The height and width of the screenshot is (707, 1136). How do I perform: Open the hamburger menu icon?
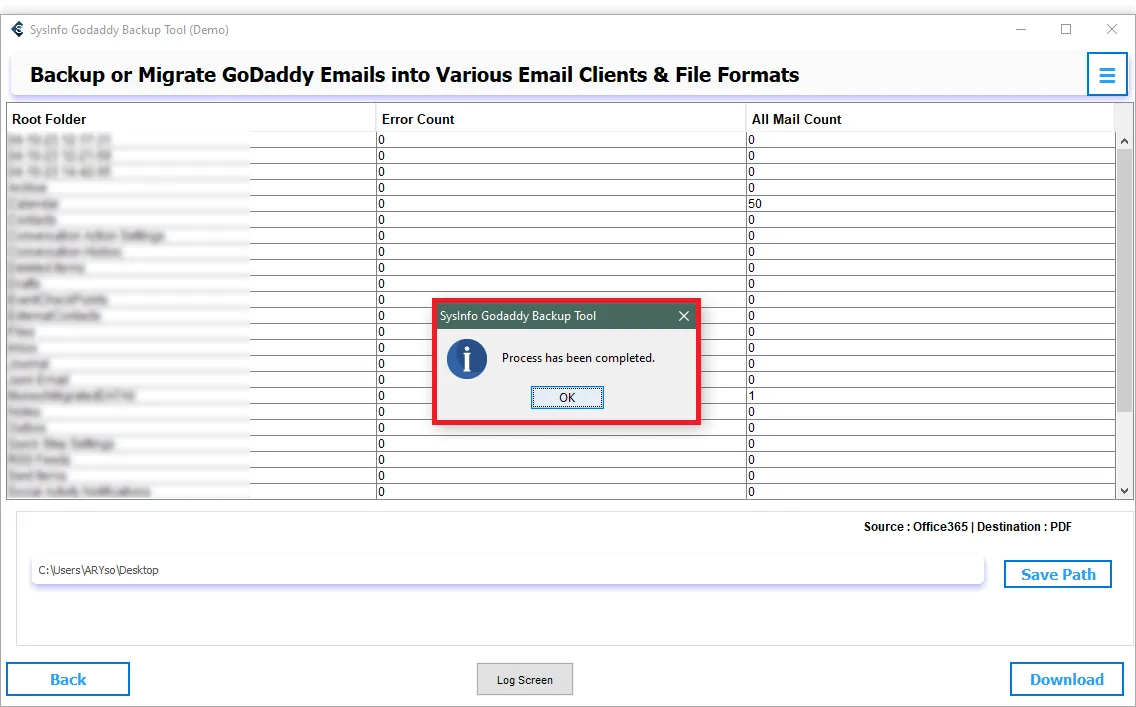tap(1106, 75)
